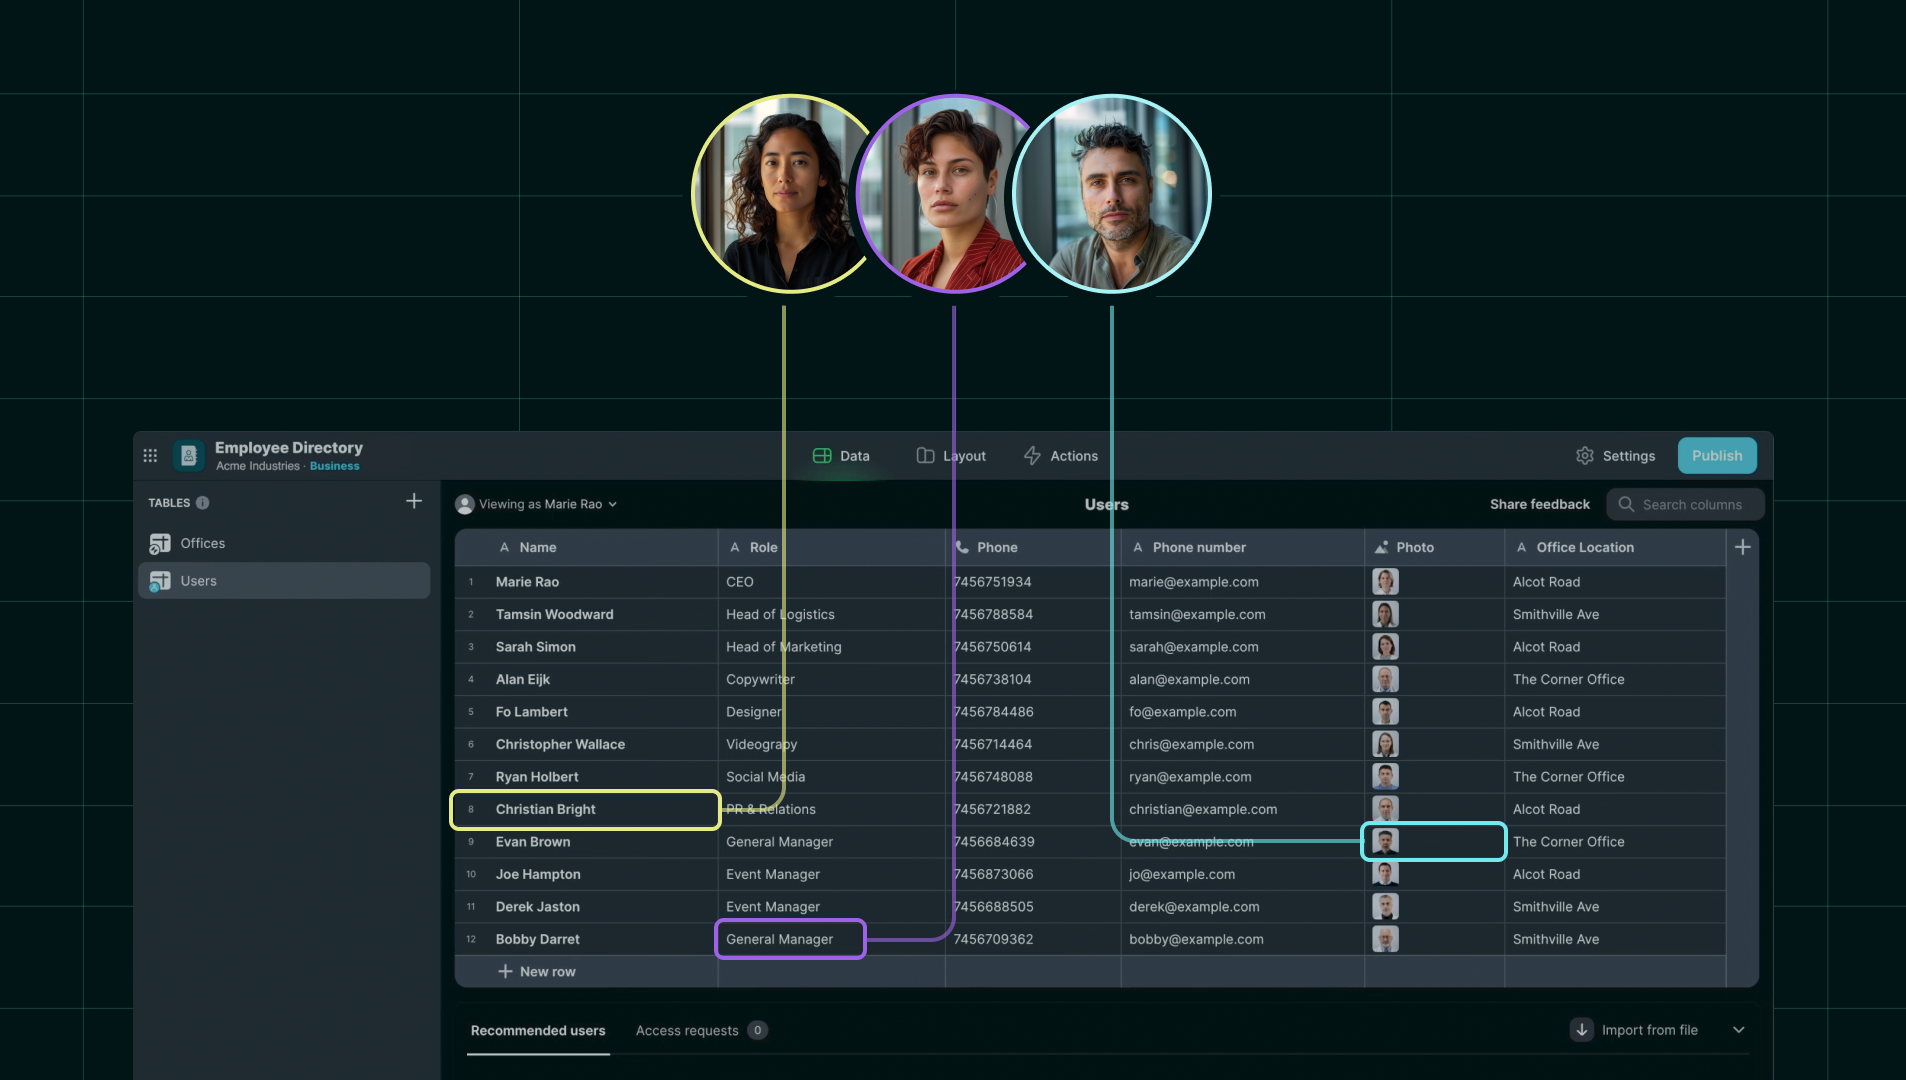
Task: Open Fo Lambert's photo thumbnail
Action: click(x=1385, y=712)
